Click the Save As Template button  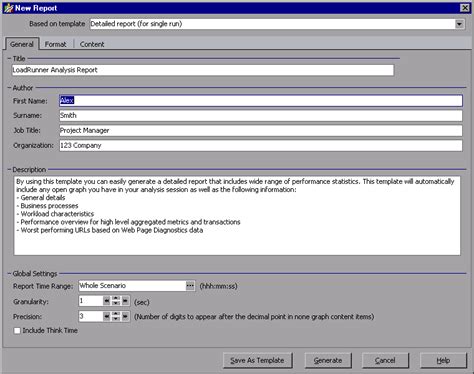tap(257, 360)
